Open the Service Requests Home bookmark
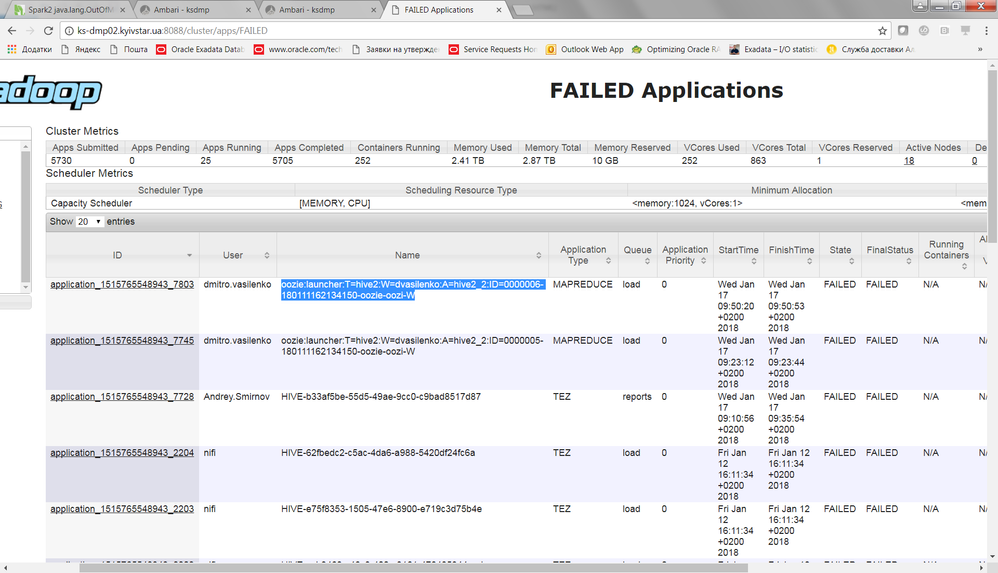The width and height of the screenshot is (998, 573). 493,49
